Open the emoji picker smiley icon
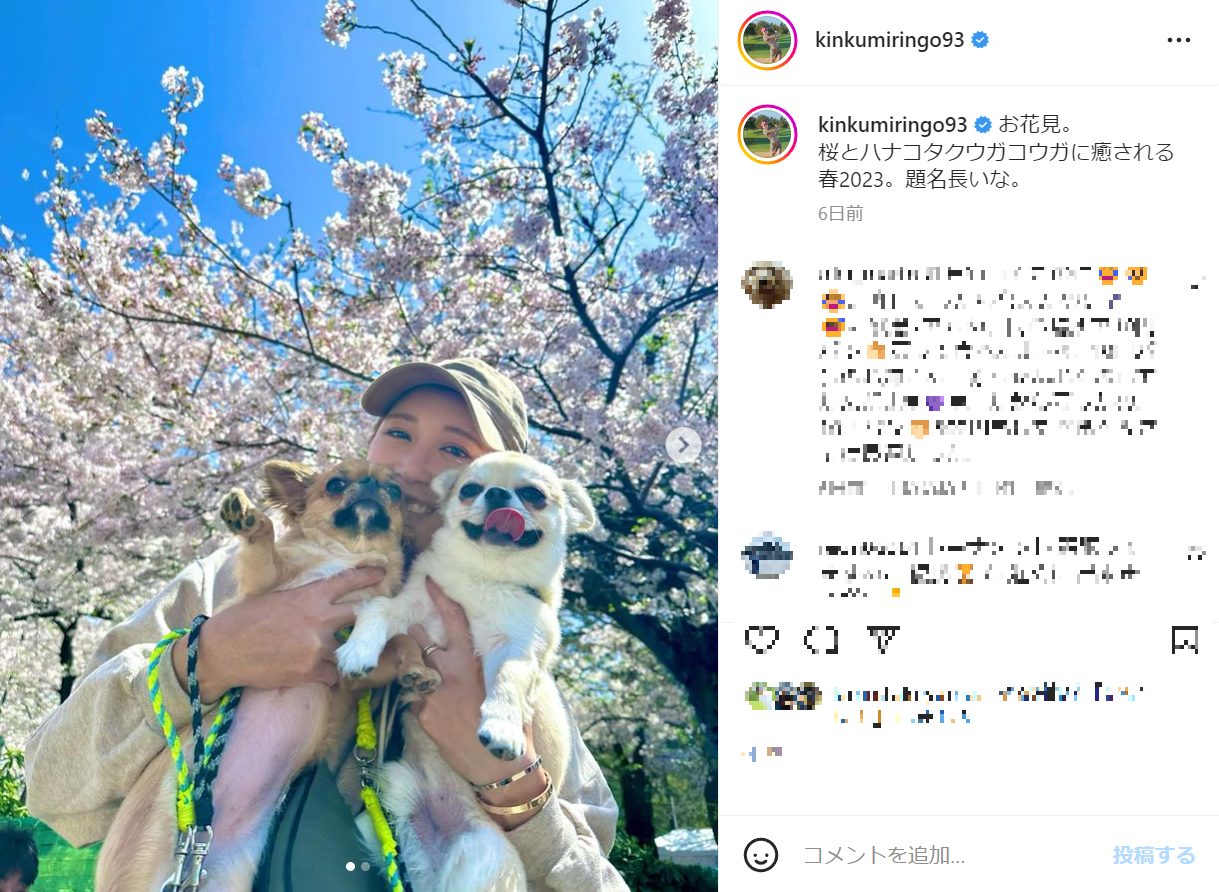The width and height of the screenshot is (1219, 892). click(x=761, y=855)
